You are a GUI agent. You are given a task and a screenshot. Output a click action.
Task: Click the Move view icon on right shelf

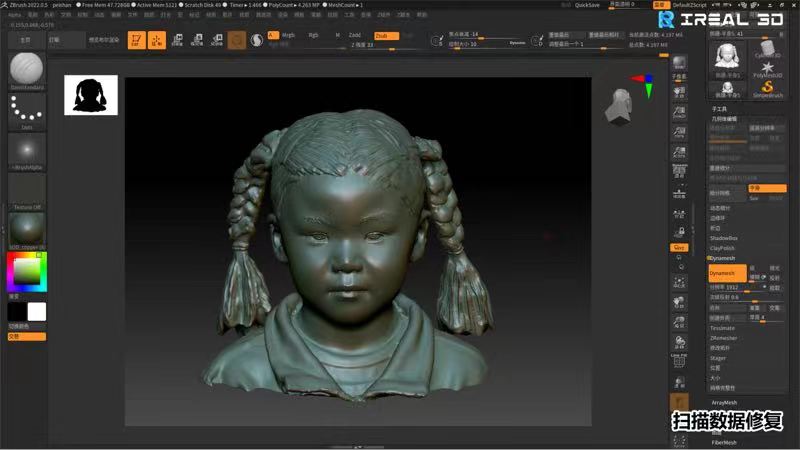679,302
